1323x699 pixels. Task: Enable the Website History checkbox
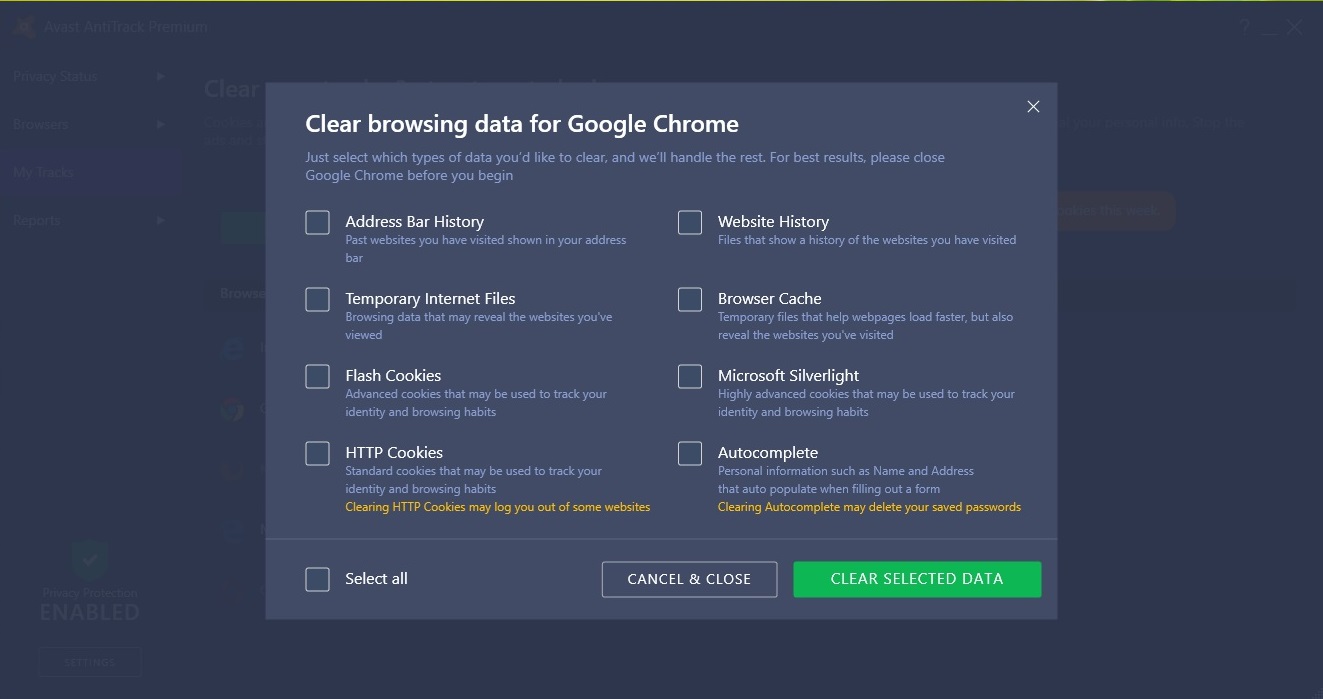pos(690,222)
